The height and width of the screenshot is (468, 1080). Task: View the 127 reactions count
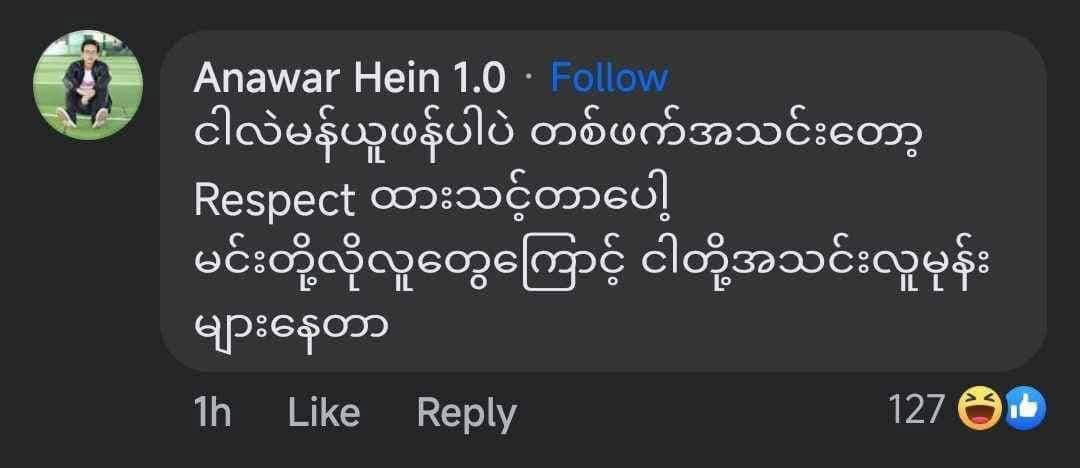(x=915, y=409)
